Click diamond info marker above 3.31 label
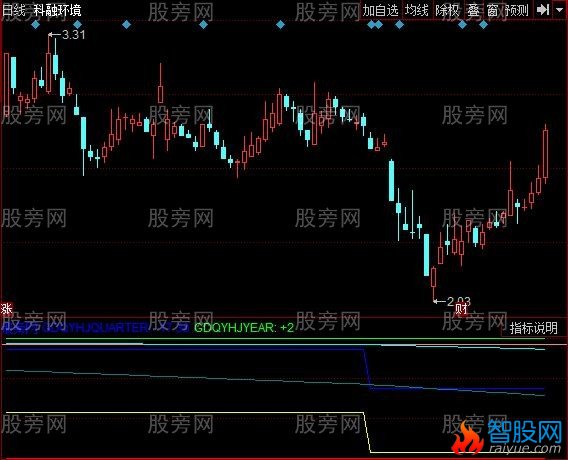The image size is (568, 460). [x=77, y=25]
